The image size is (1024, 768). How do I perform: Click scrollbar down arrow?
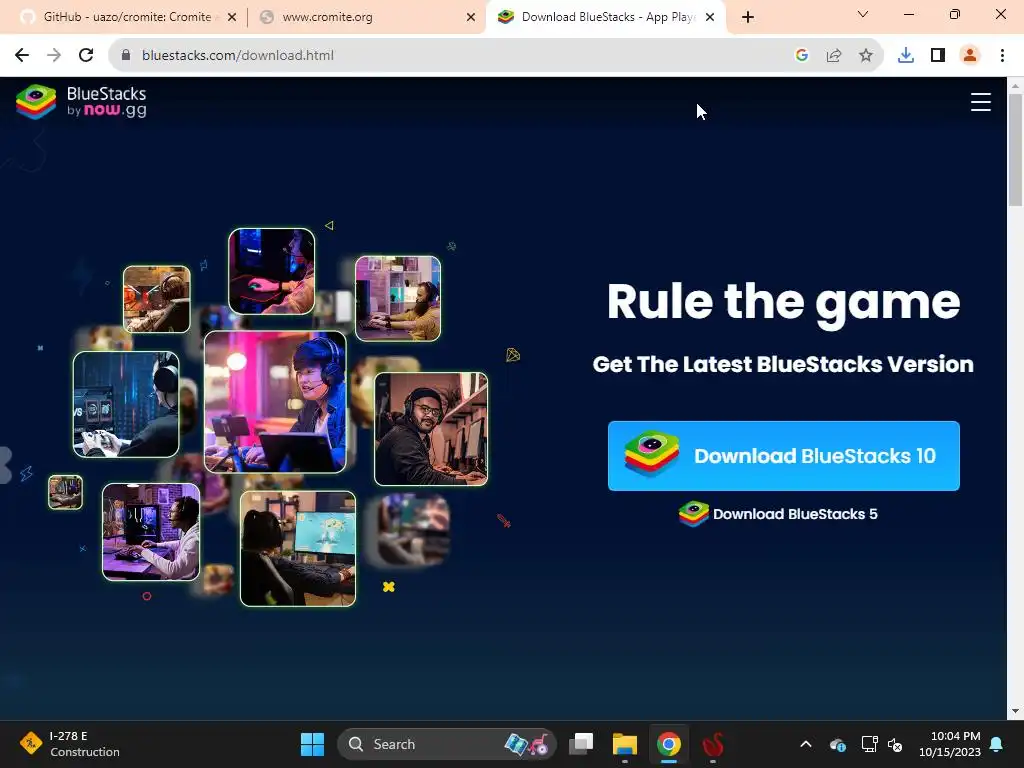pyautogui.click(x=1015, y=711)
